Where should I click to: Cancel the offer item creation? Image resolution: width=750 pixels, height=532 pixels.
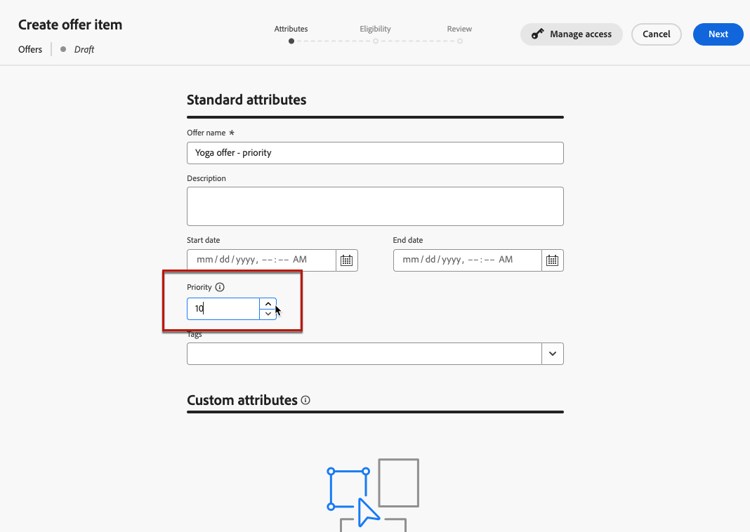coord(656,34)
